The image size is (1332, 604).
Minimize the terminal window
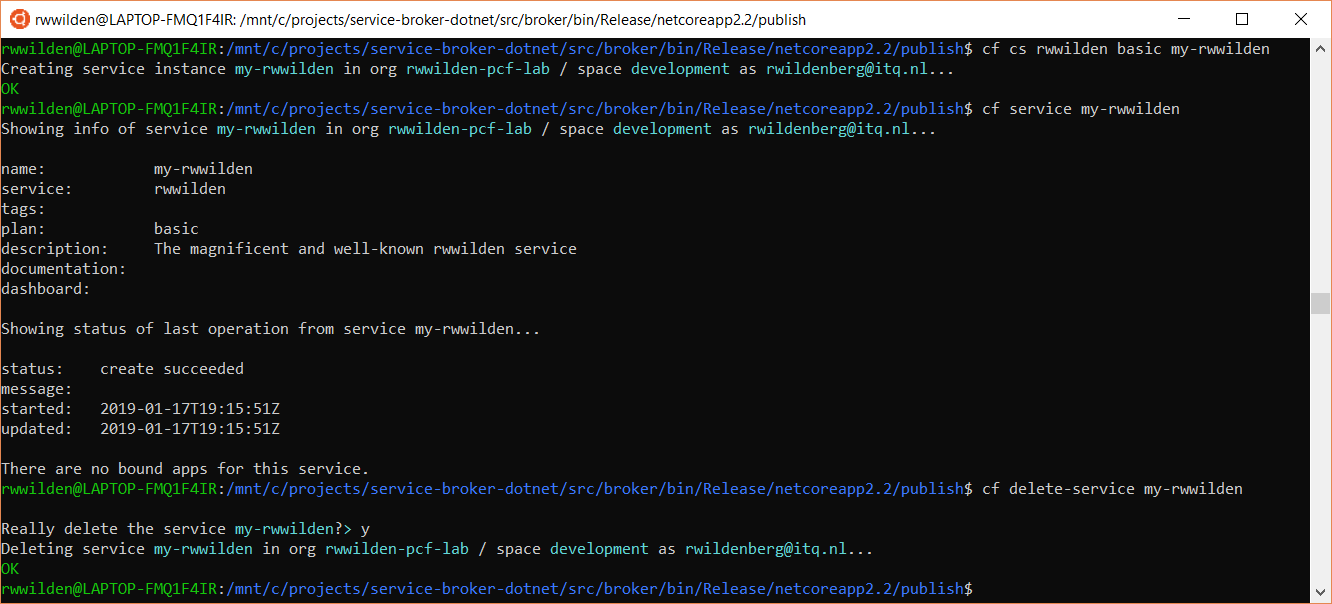1184,19
